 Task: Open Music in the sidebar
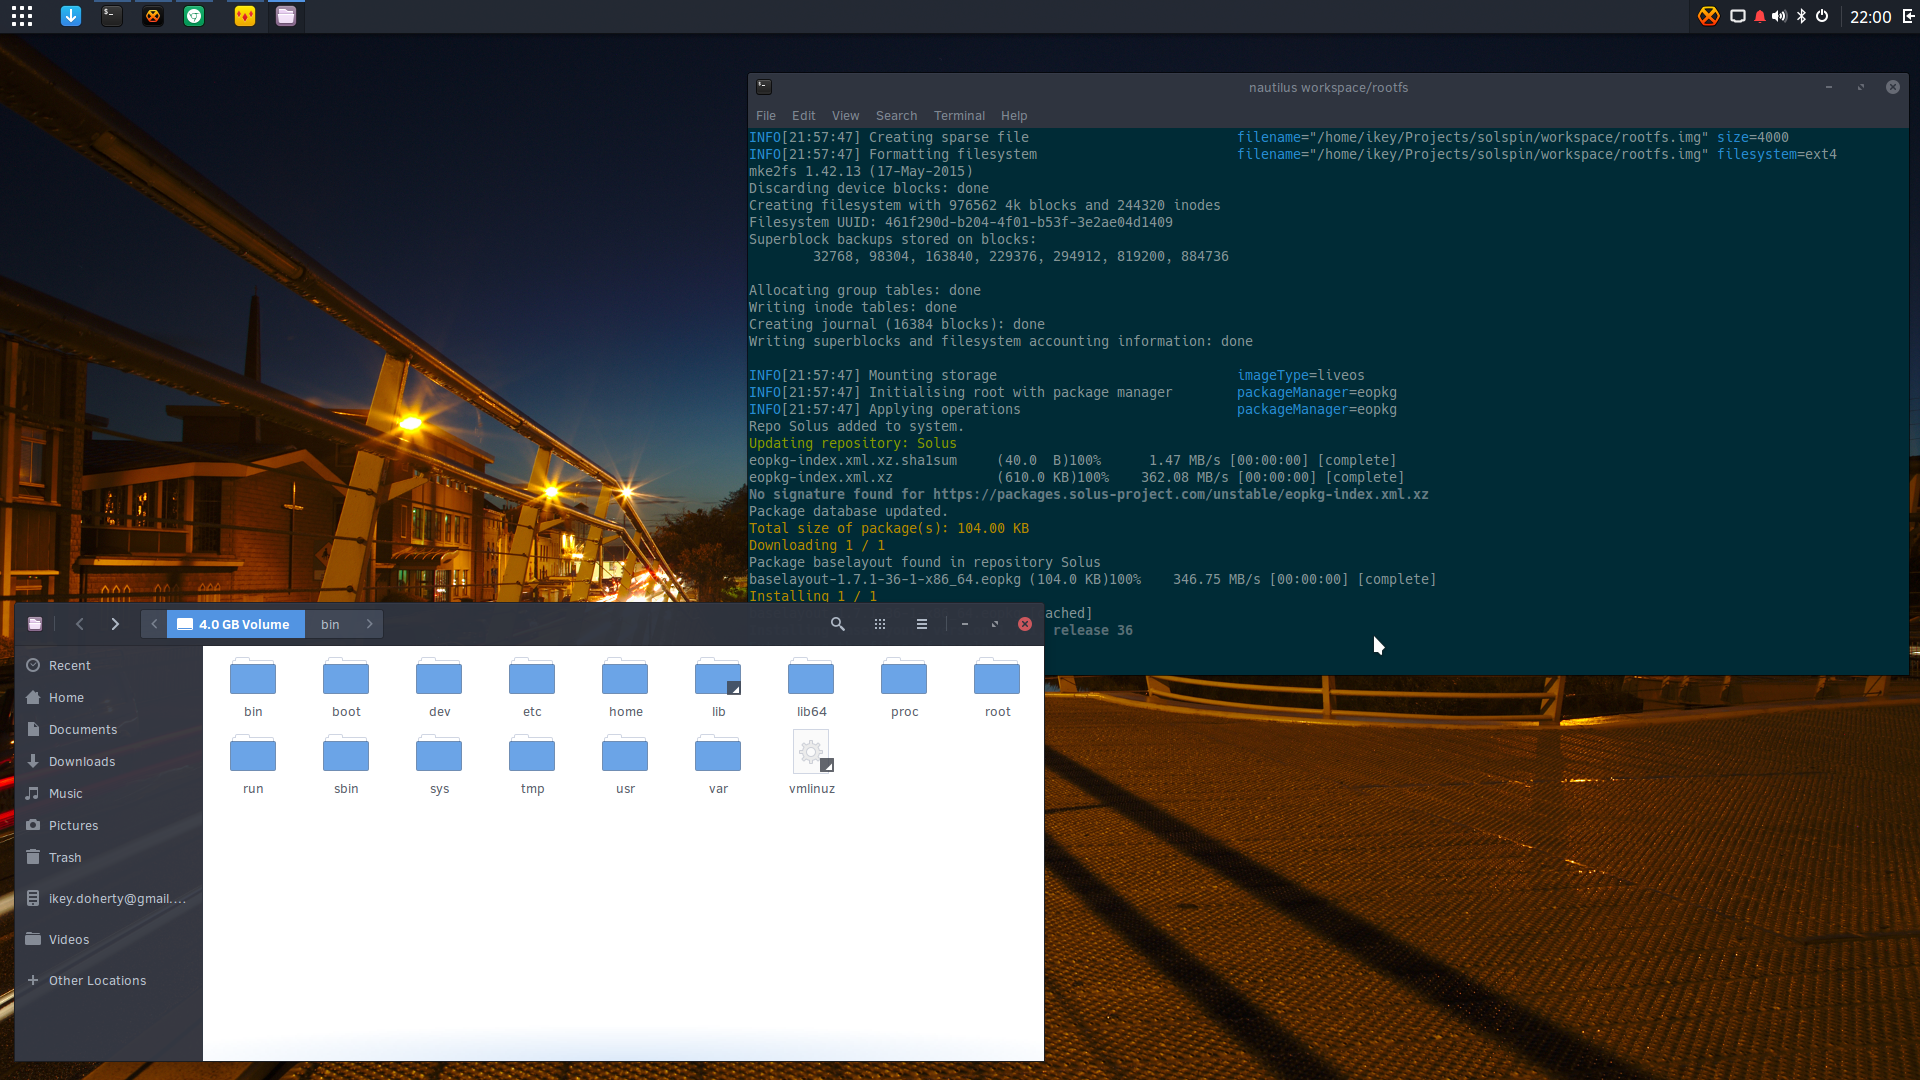[108, 793]
